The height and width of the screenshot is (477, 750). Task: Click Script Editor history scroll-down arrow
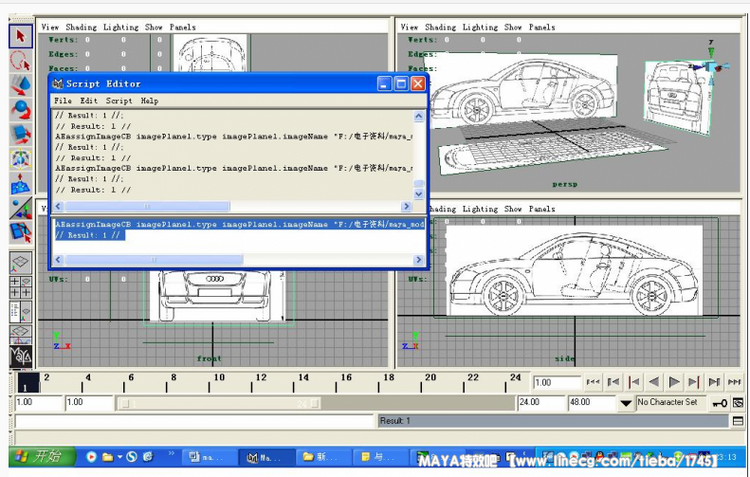point(419,194)
